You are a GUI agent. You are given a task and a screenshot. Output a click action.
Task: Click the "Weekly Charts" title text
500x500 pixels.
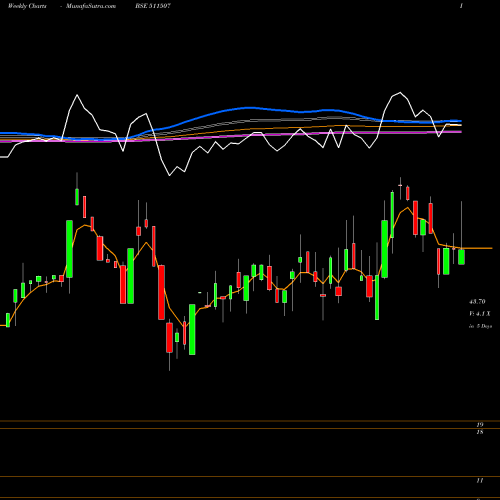[x=27, y=6]
